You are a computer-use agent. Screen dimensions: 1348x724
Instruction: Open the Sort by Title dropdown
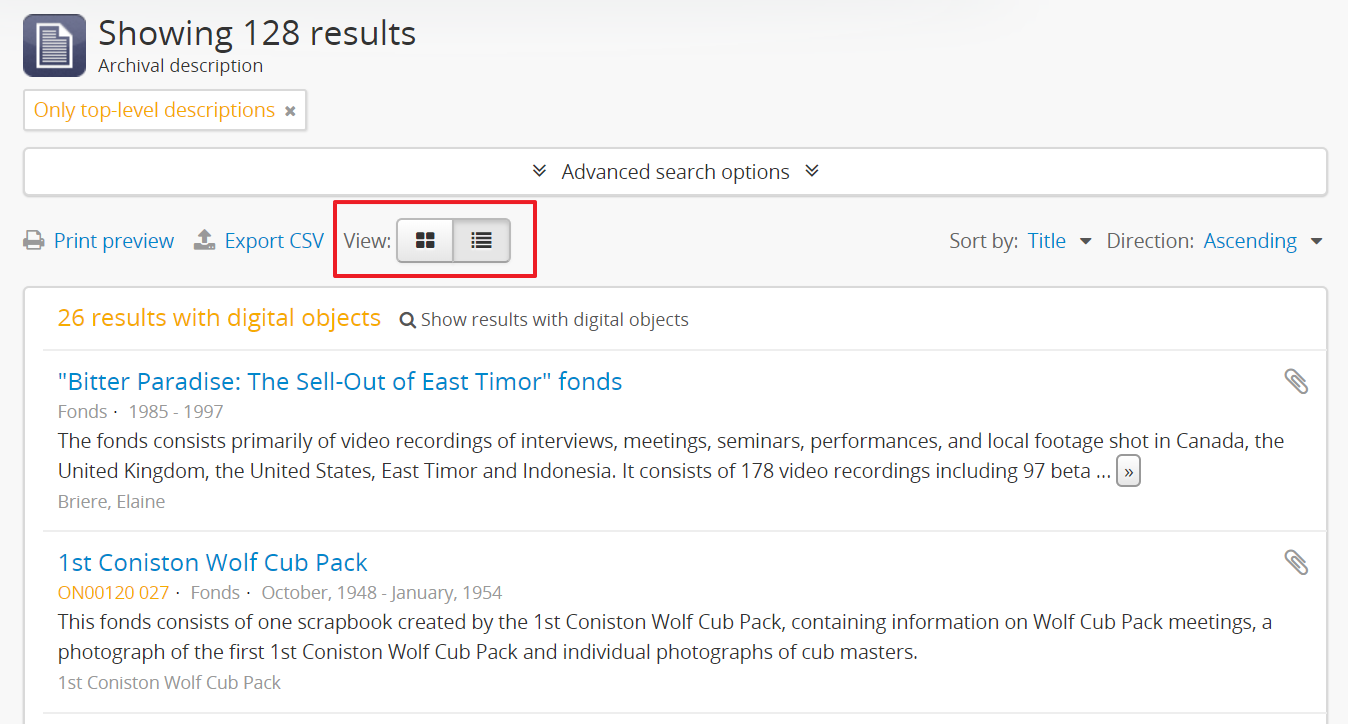click(1059, 241)
